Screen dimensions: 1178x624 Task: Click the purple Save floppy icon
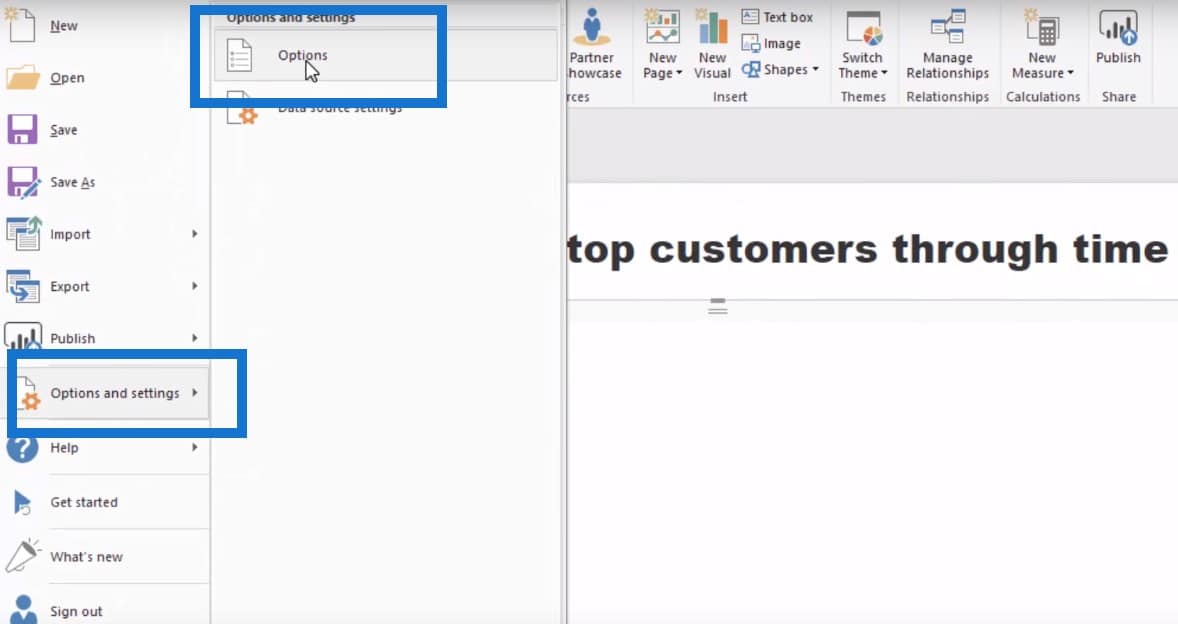point(22,130)
